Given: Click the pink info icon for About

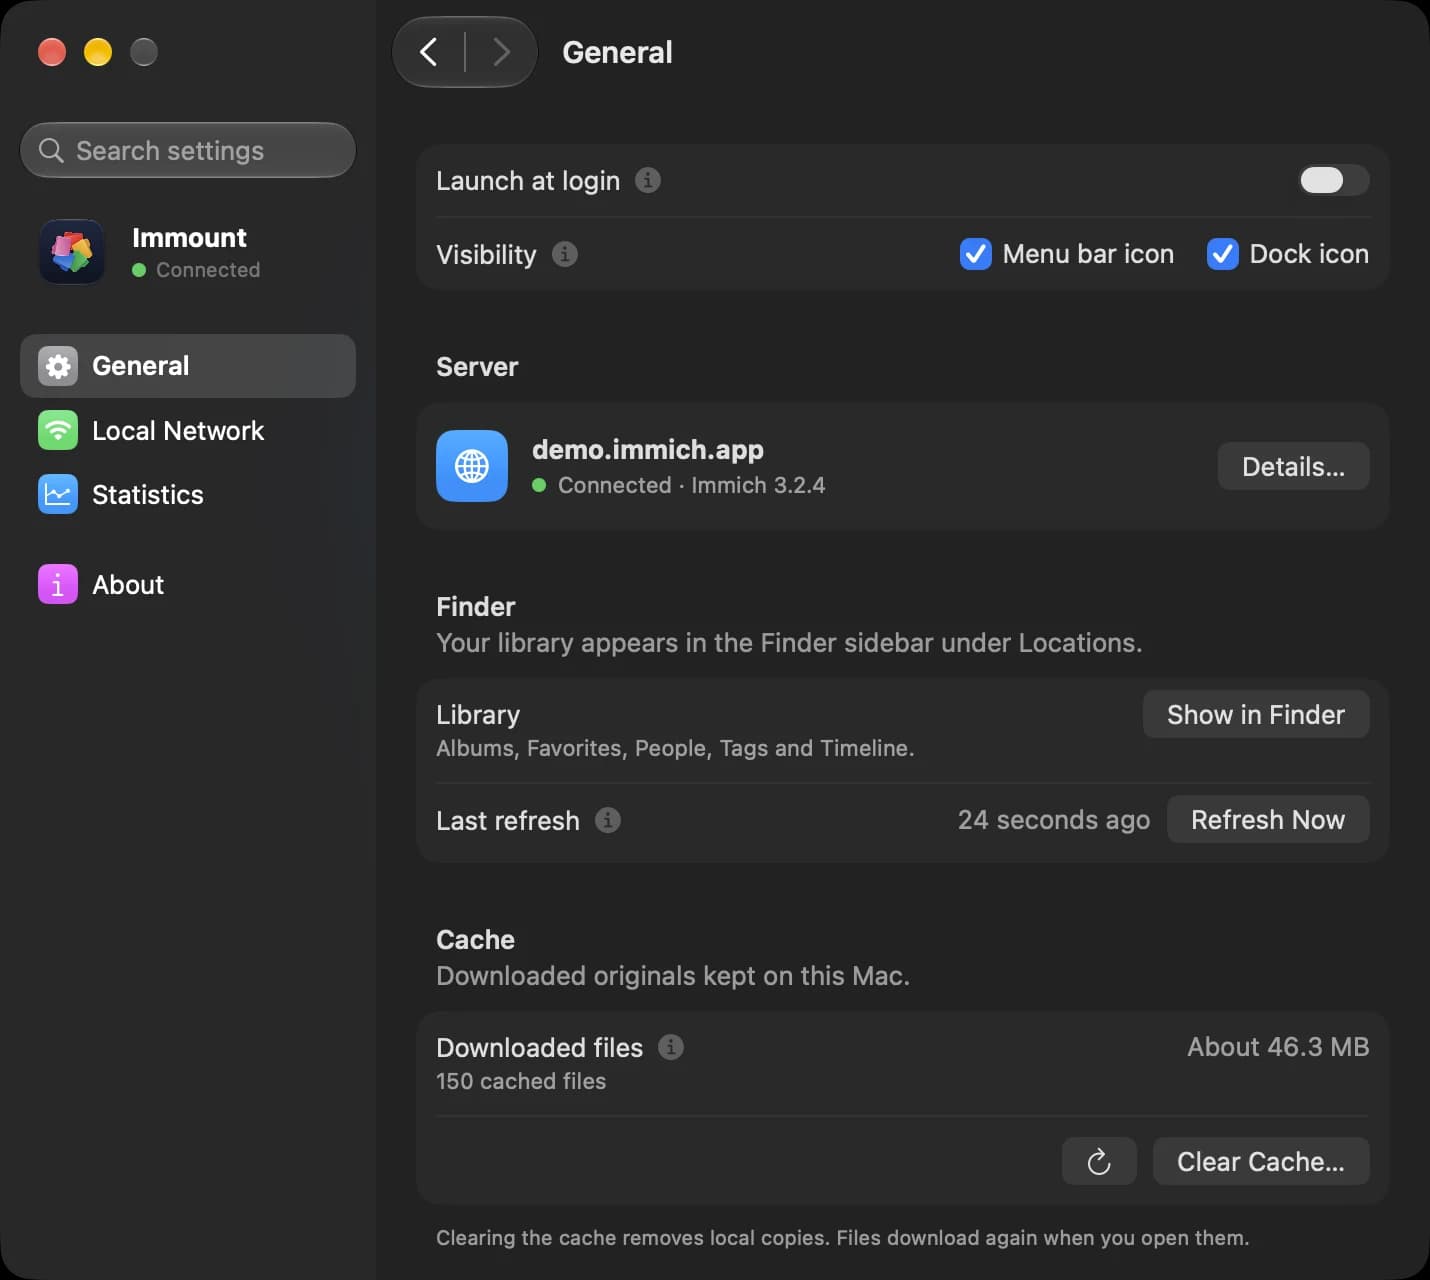Looking at the screenshot, I should point(58,585).
